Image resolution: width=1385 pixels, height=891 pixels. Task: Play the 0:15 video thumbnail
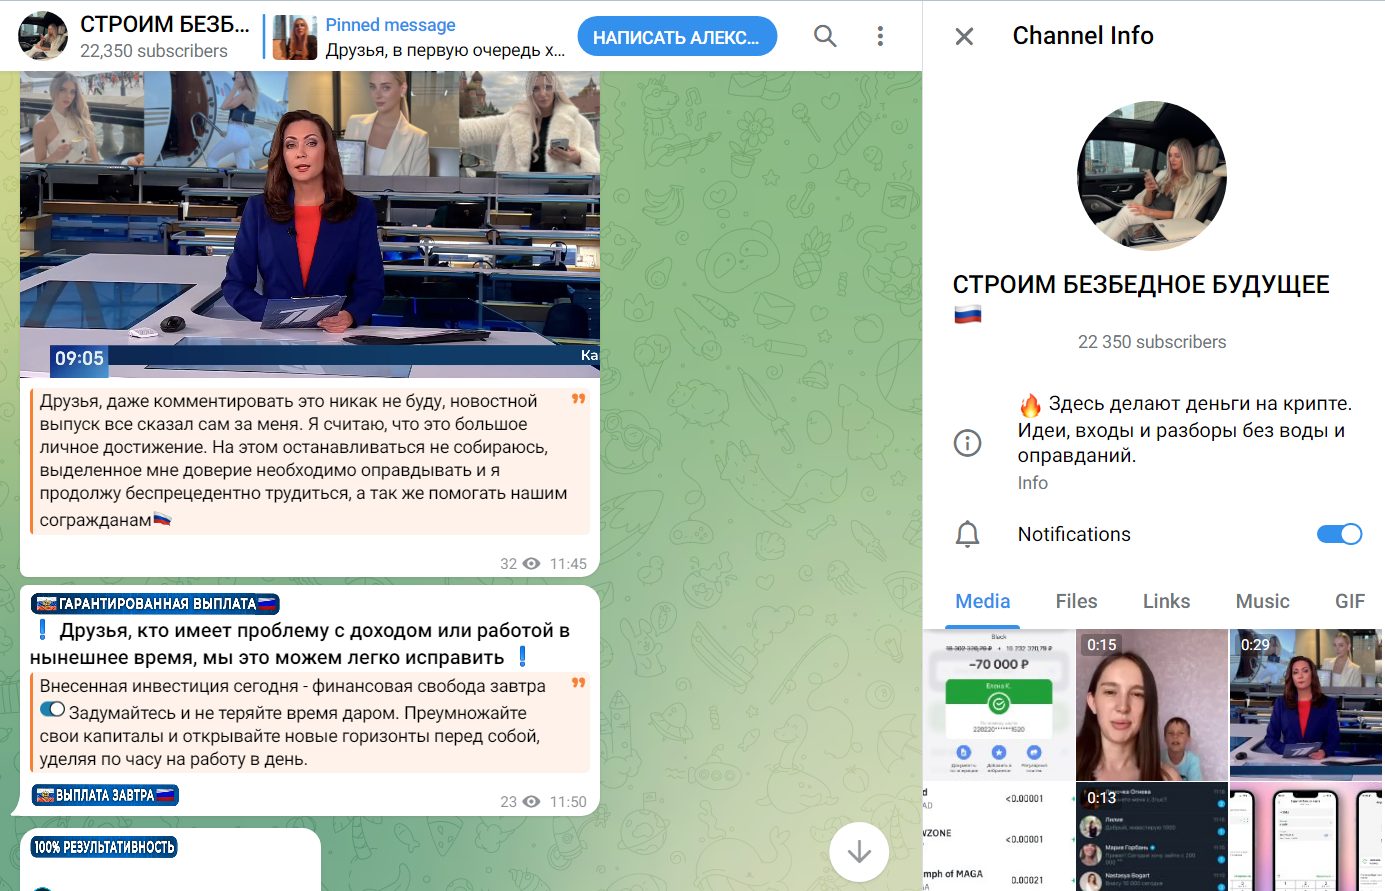click(x=1152, y=704)
